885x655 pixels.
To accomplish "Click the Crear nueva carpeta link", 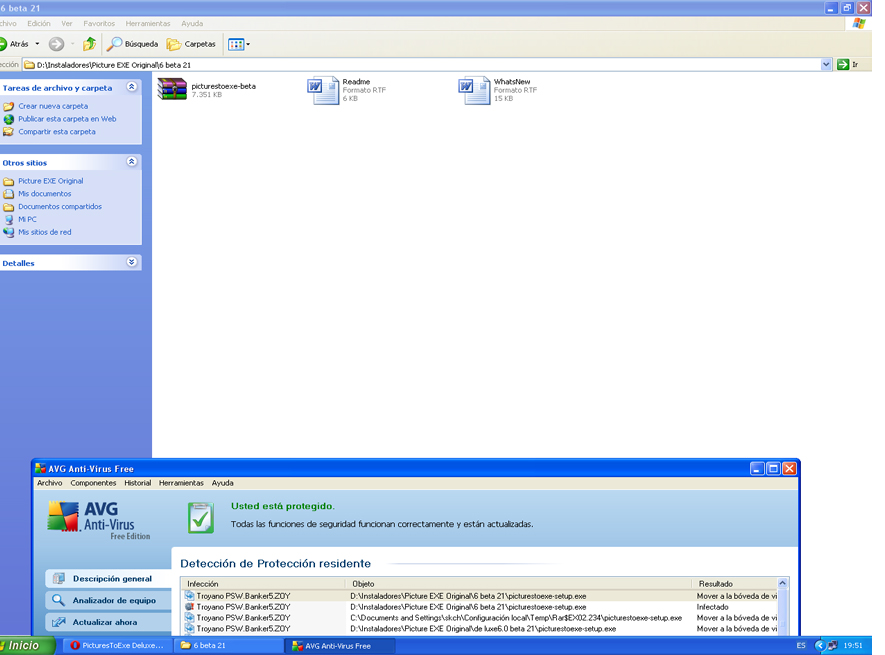I will [52, 106].
